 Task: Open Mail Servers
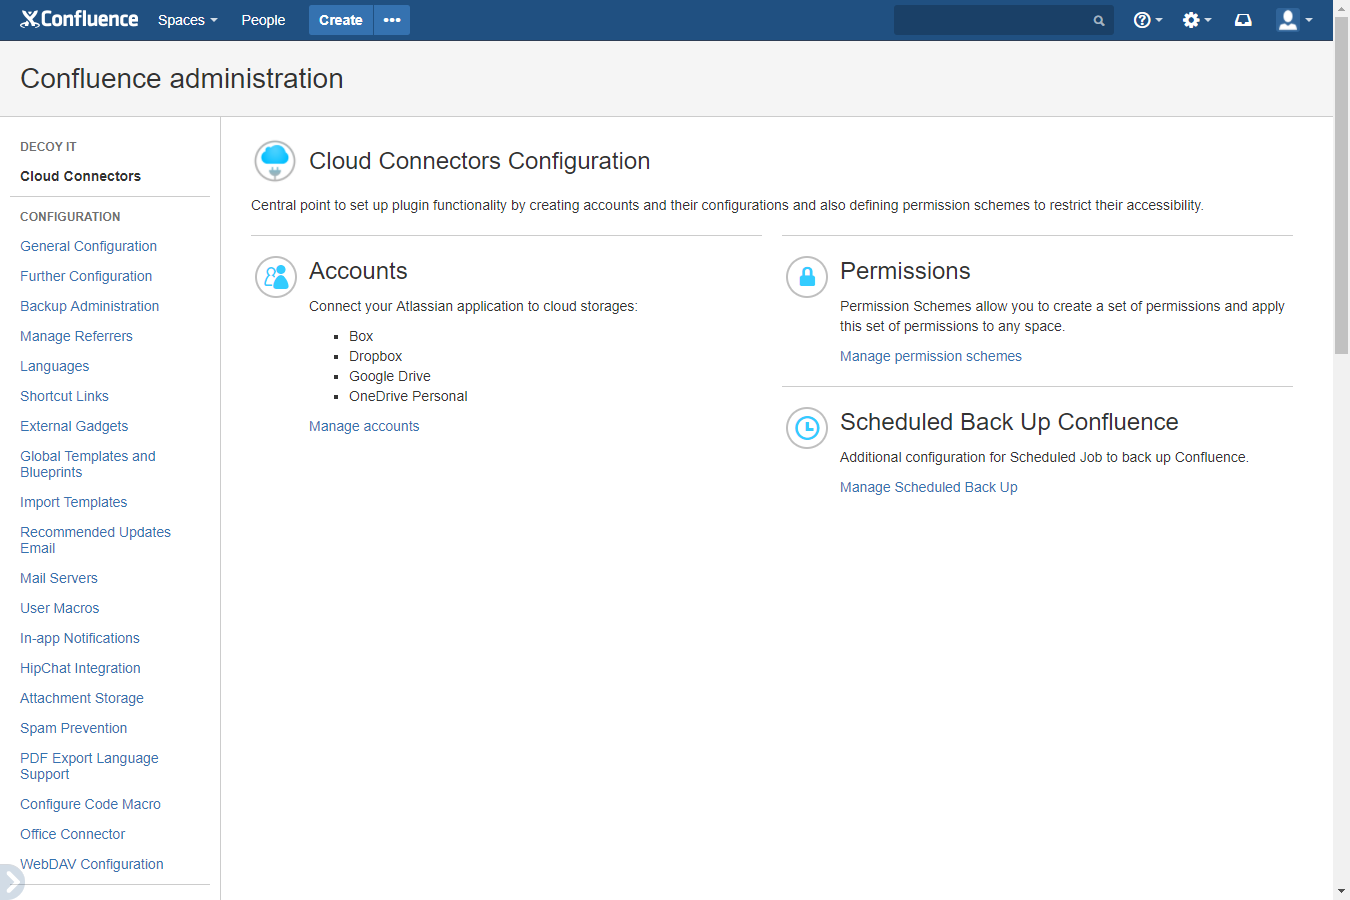tap(58, 578)
